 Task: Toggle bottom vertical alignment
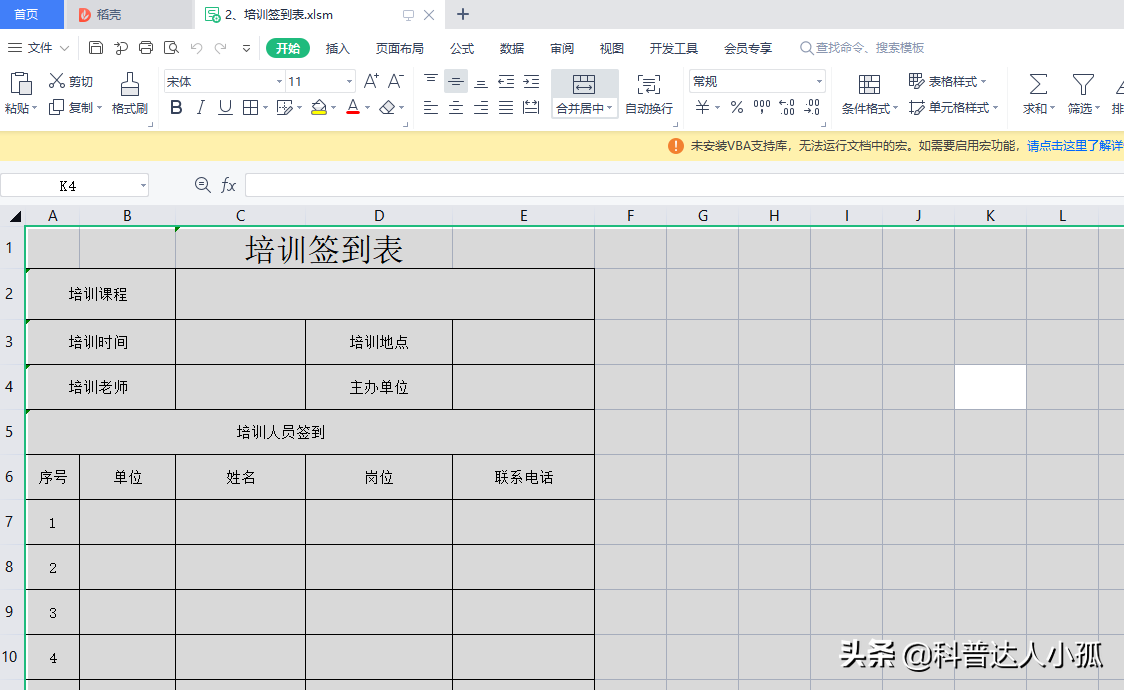pos(481,81)
